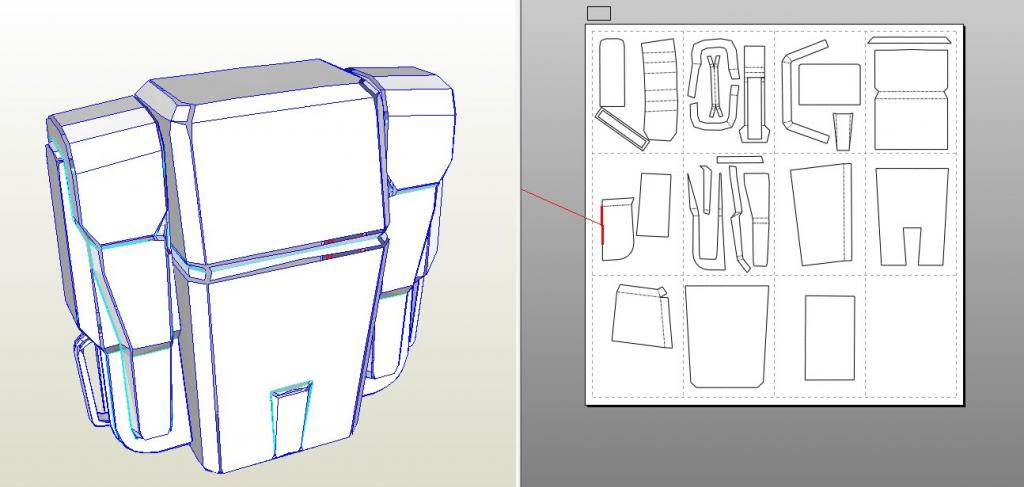Select the piece with rectangular notch cut in bottom
Screen dimensions: 1024x487
(x=912, y=217)
